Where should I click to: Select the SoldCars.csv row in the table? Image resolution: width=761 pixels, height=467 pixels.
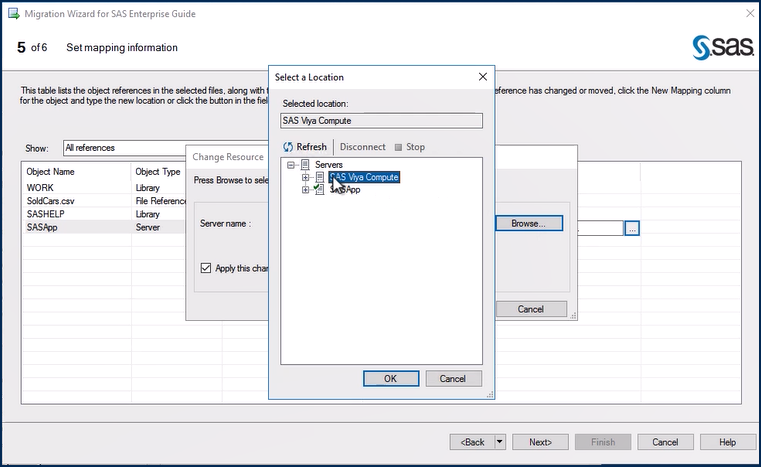(50, 200)
